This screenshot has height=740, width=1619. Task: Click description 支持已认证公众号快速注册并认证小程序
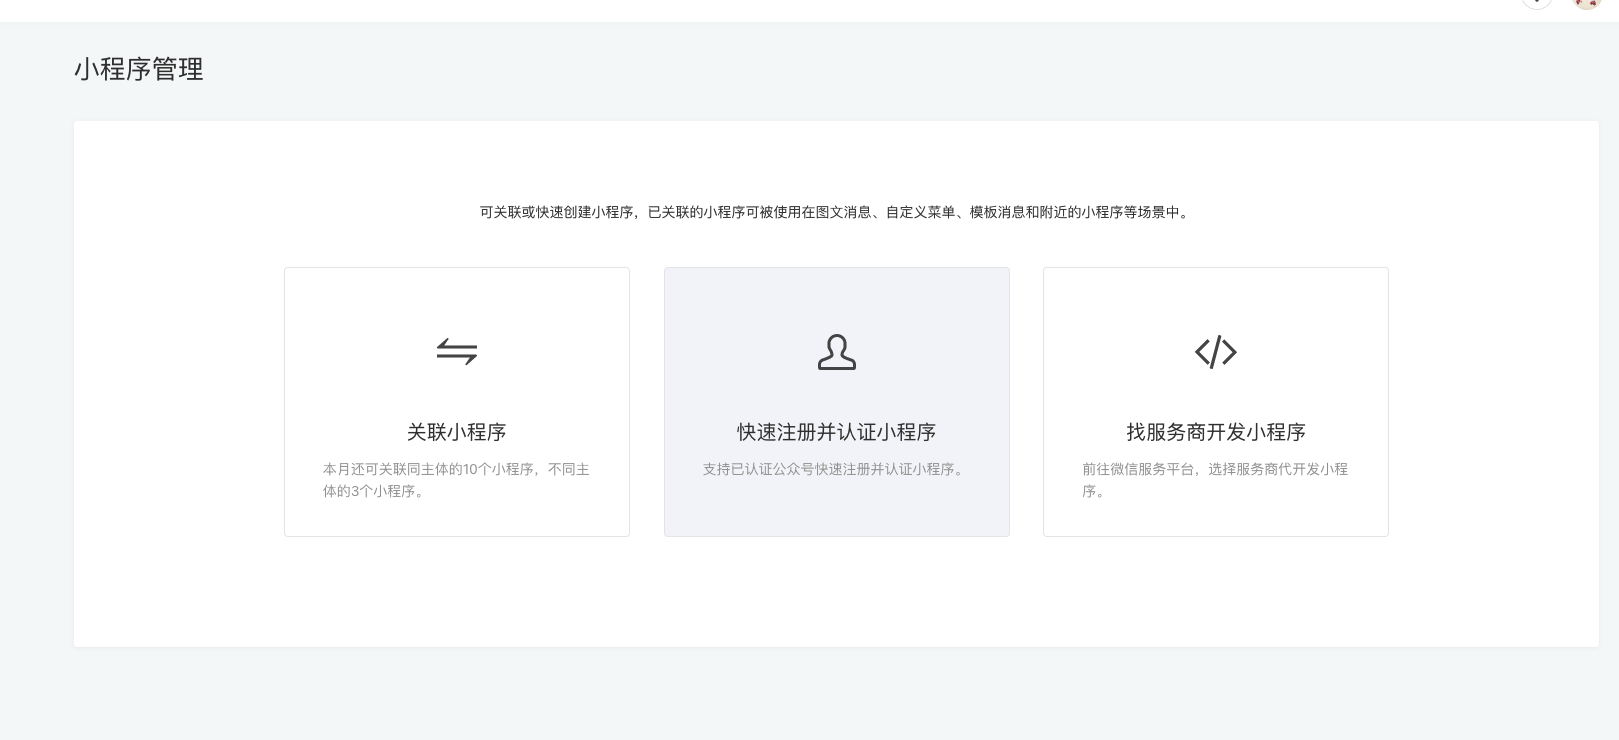836,469
